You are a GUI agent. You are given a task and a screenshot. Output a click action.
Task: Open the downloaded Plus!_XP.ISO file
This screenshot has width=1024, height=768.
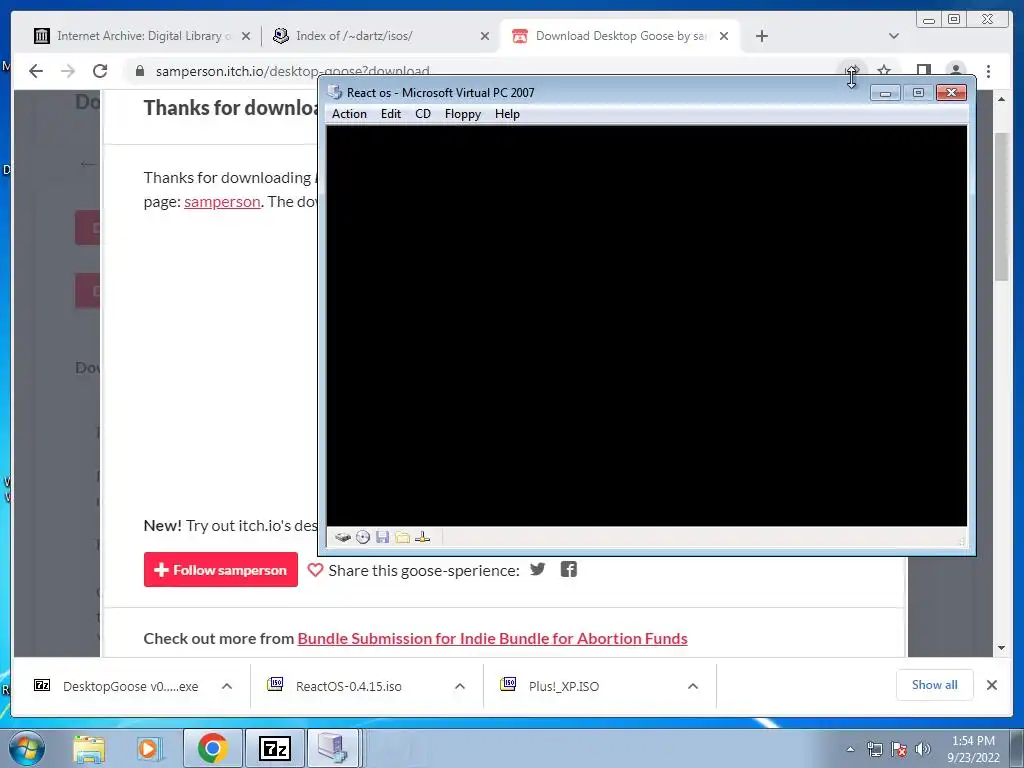pos(565,686)
